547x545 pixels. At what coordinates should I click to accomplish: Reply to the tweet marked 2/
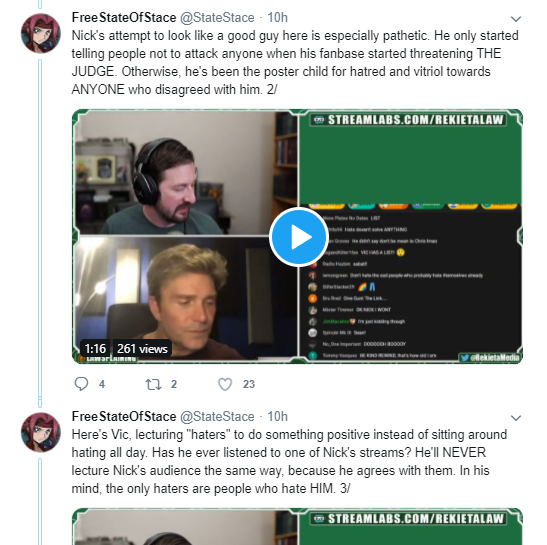[81, 384]
